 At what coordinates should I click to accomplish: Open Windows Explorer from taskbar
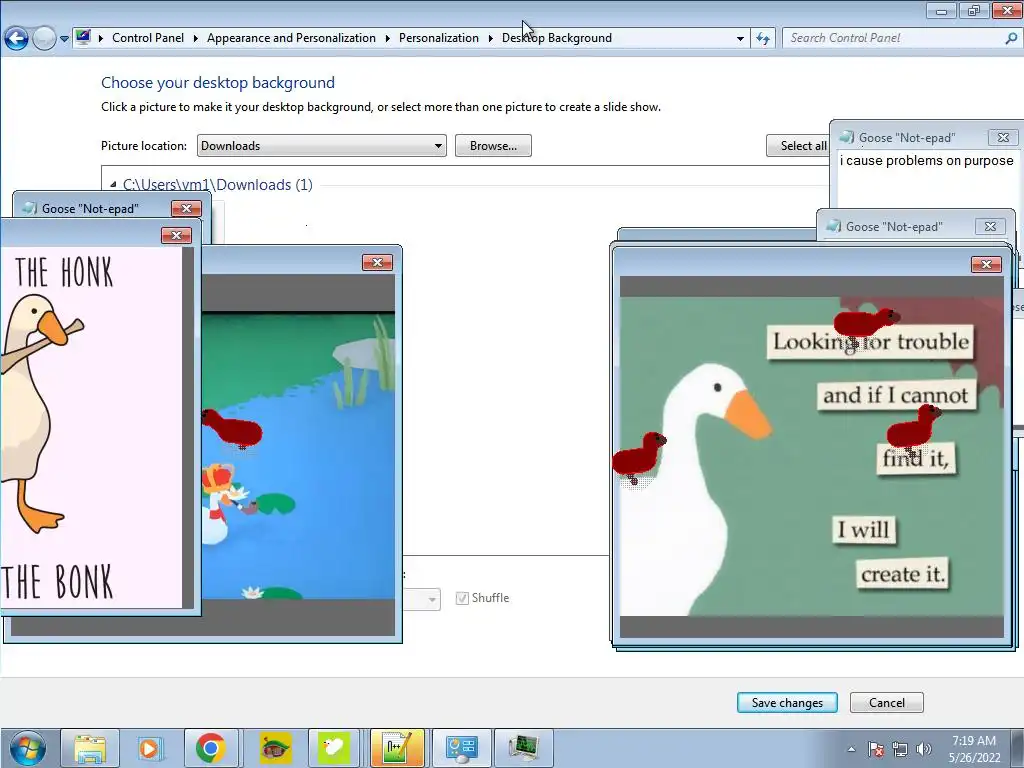(x=90, y=748)
